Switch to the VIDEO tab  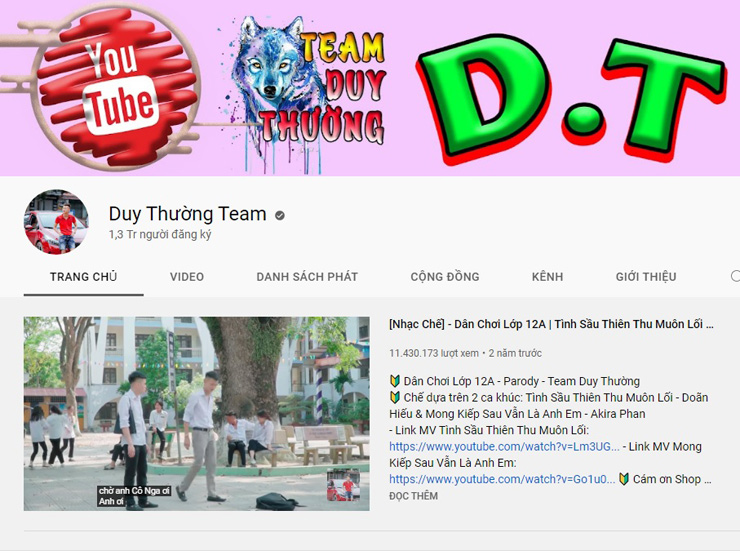click(x=187, y=277)
